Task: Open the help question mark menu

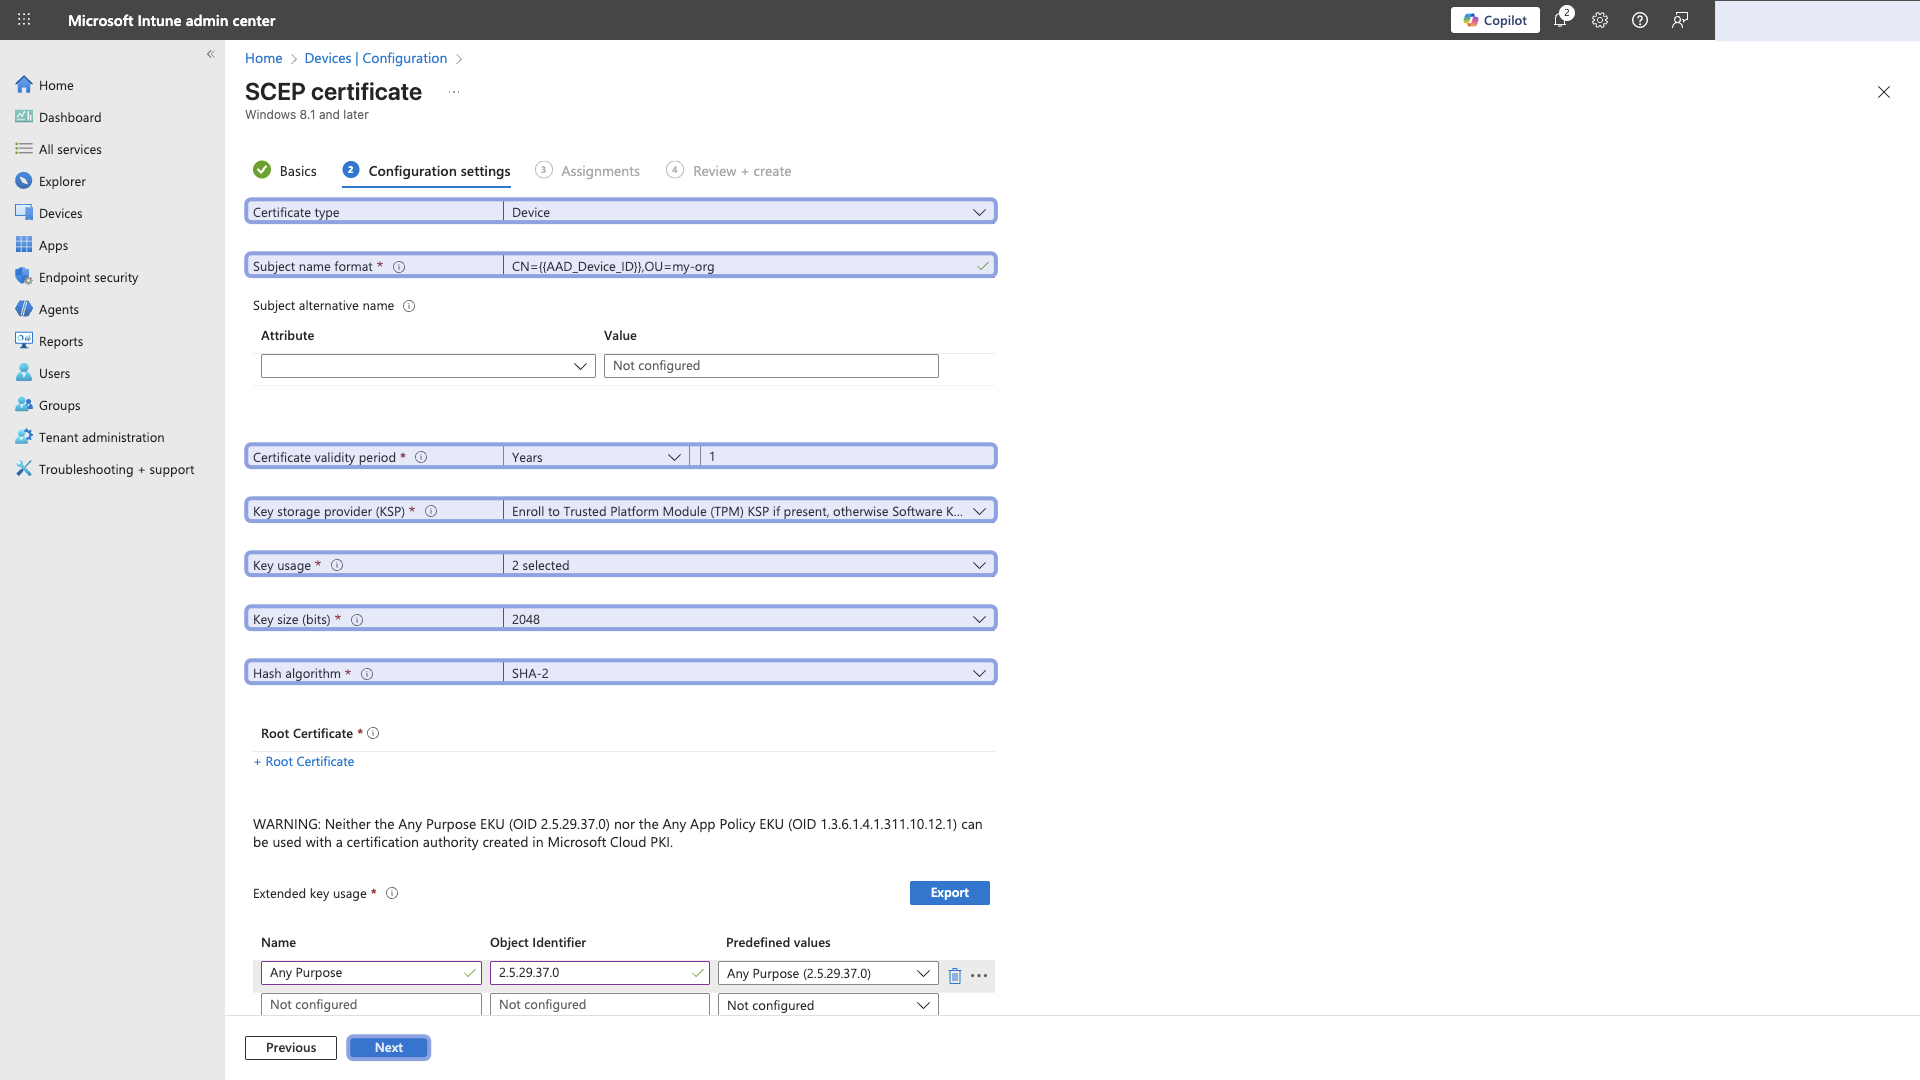Action: pos(1639,20)
